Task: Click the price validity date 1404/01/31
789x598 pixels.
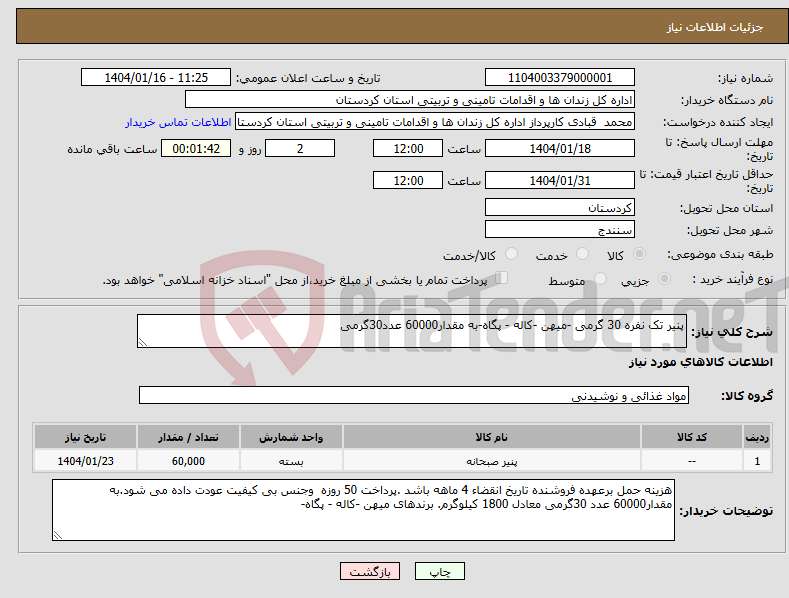Action: tap(560, 180)
